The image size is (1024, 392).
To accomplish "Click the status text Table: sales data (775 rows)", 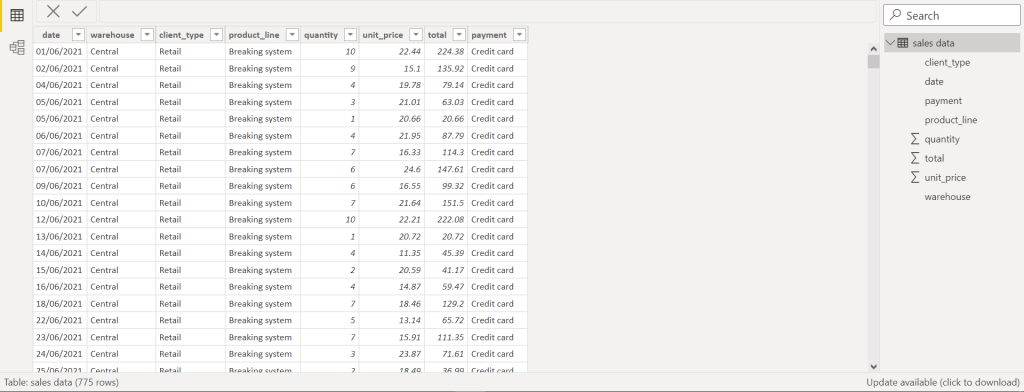I will [61, 382].
